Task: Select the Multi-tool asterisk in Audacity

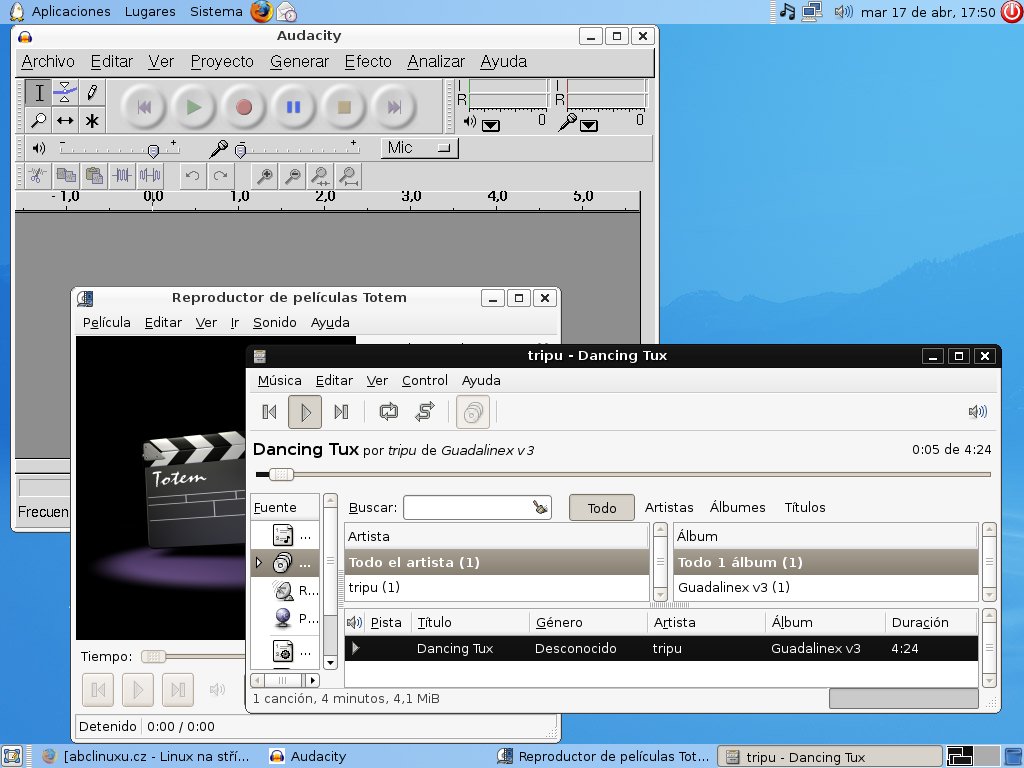Action: coord(92,120)
